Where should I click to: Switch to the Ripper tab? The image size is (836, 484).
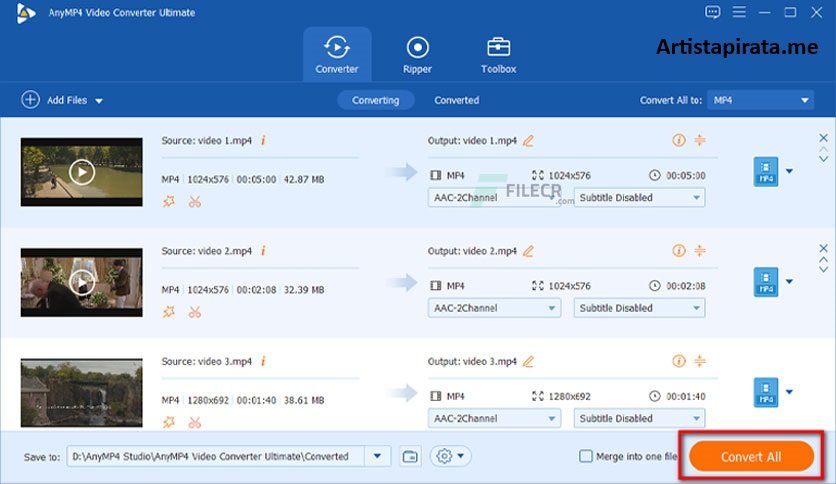[417, 54]
